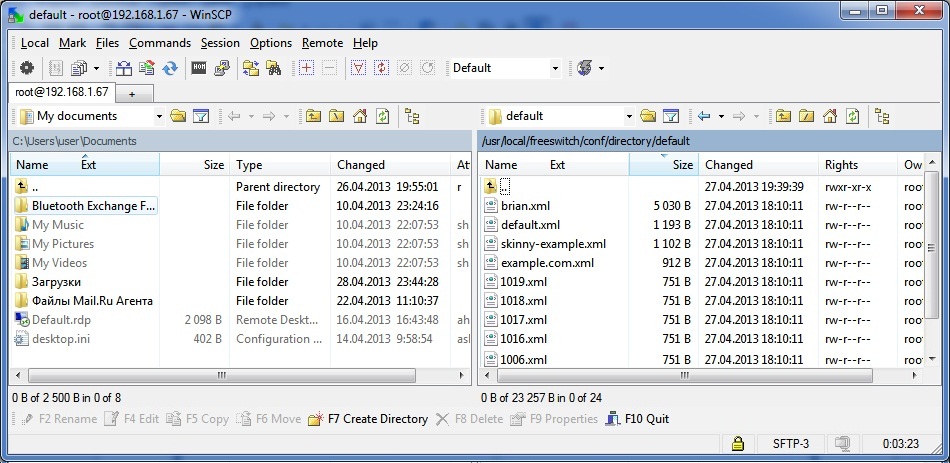Go back in remote panel

point(703,116)
